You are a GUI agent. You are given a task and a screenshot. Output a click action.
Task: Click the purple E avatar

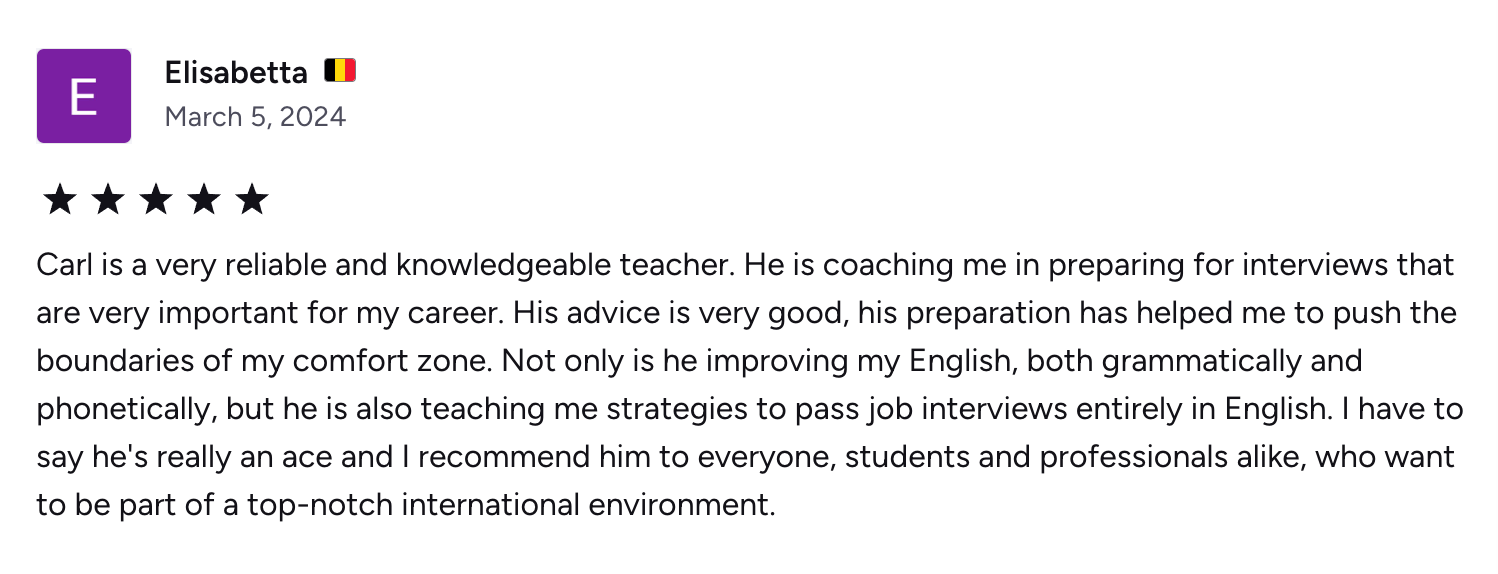pyautogui.click(x=84, y=96)
